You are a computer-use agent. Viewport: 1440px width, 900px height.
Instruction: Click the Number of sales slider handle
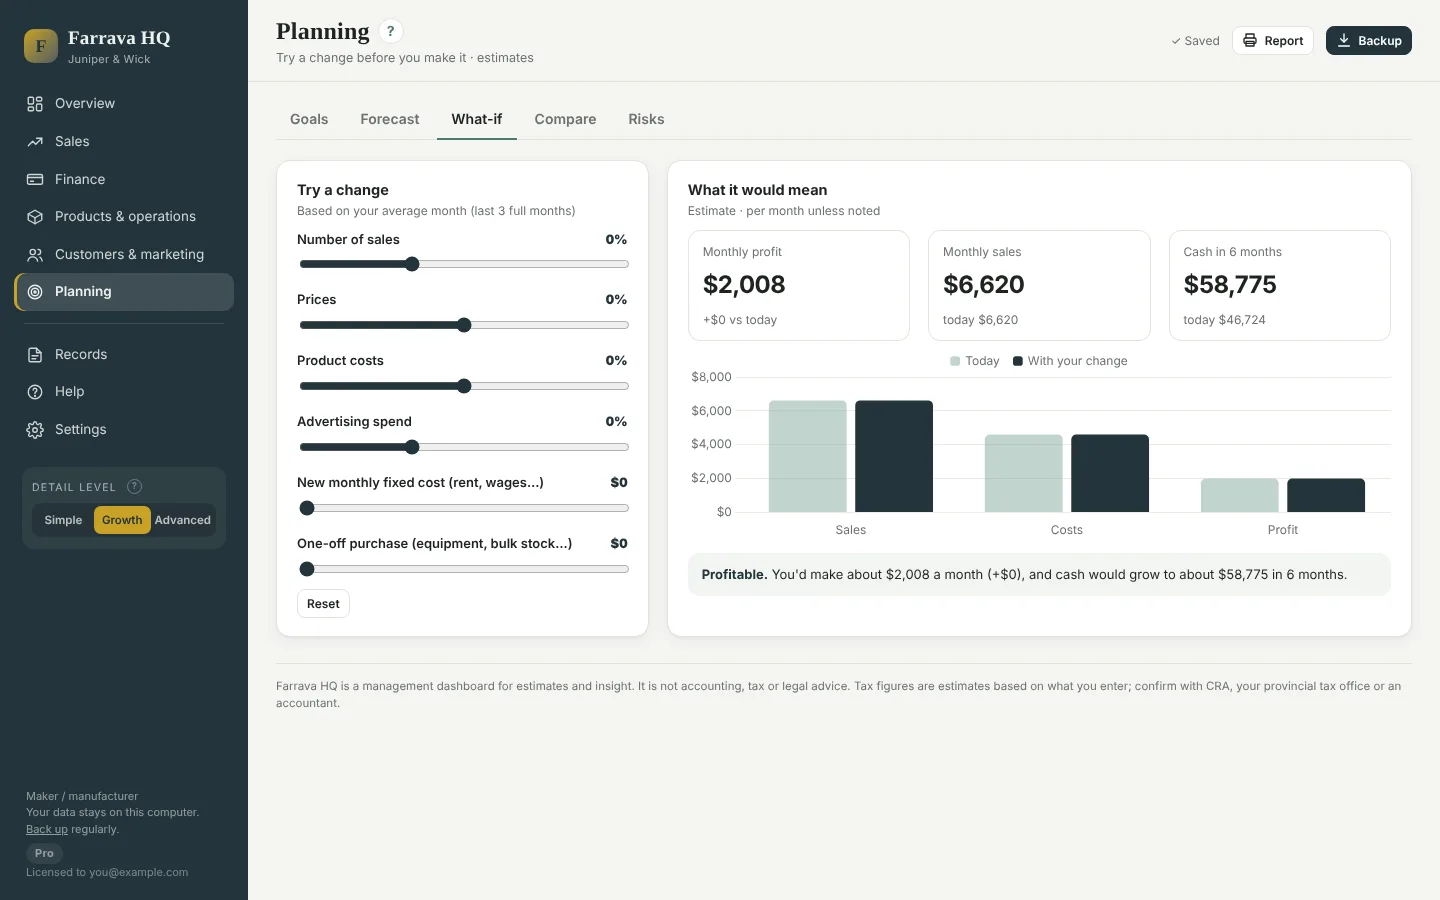tap(412, 264)
